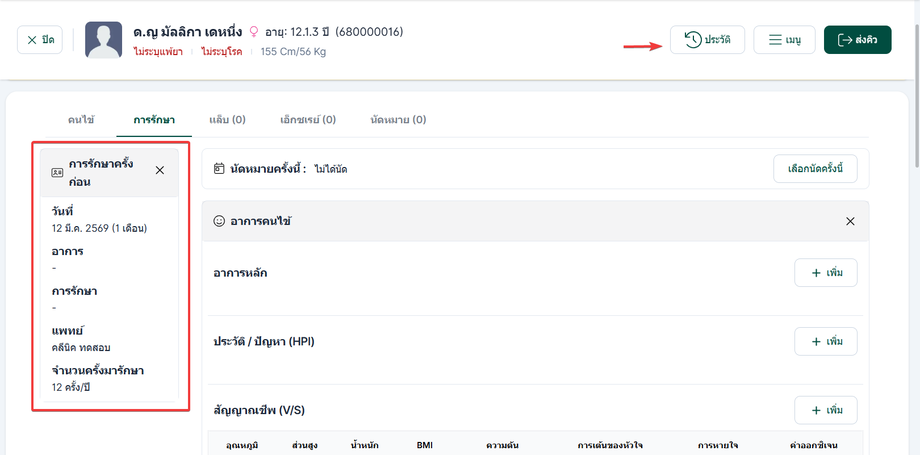Click the date 12 มี.ค. 2569 (1 เดือน)
Viewport: 920px width, 455px height.
(99, 228)
